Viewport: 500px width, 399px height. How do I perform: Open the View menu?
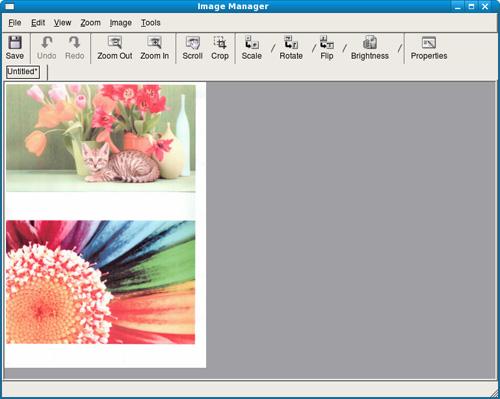[62, 23]
